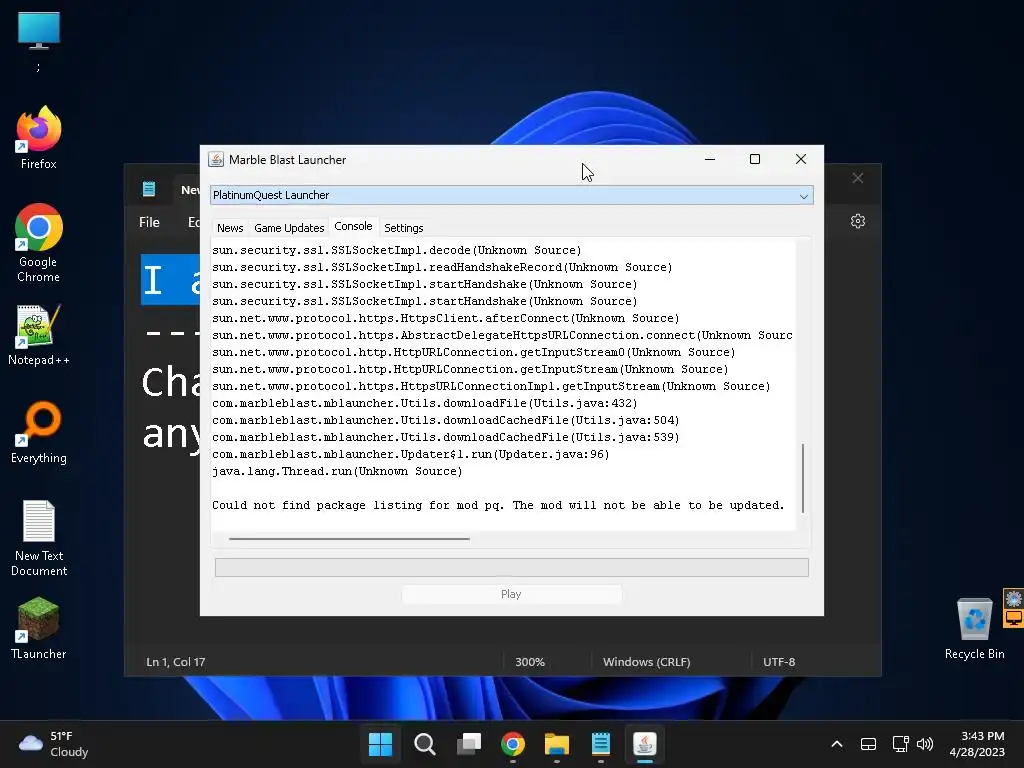The width and height of the screenshot is (1024, 768).
Task: Click the launcher progress bar
Action: click(511, 568)
